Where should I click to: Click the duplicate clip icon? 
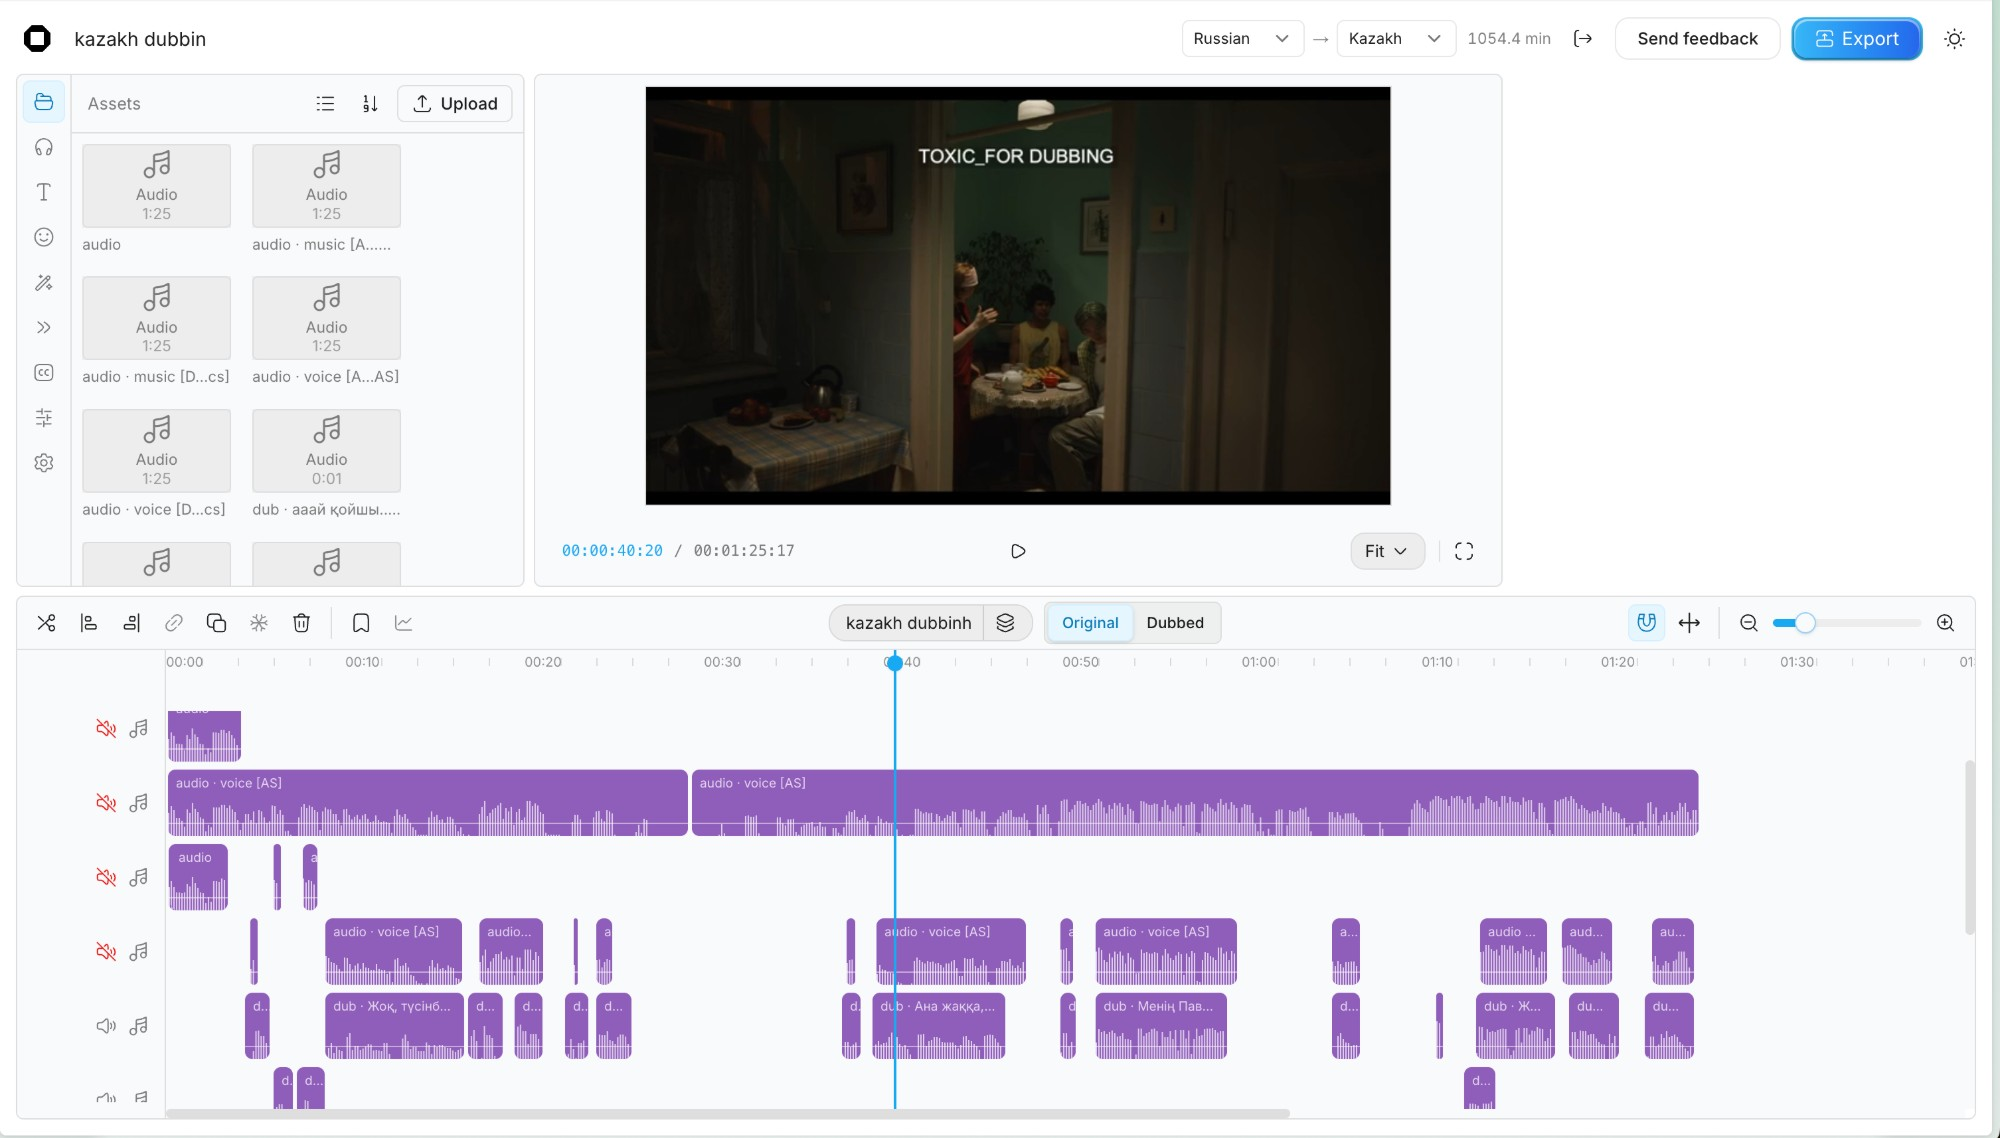(216, 623)
